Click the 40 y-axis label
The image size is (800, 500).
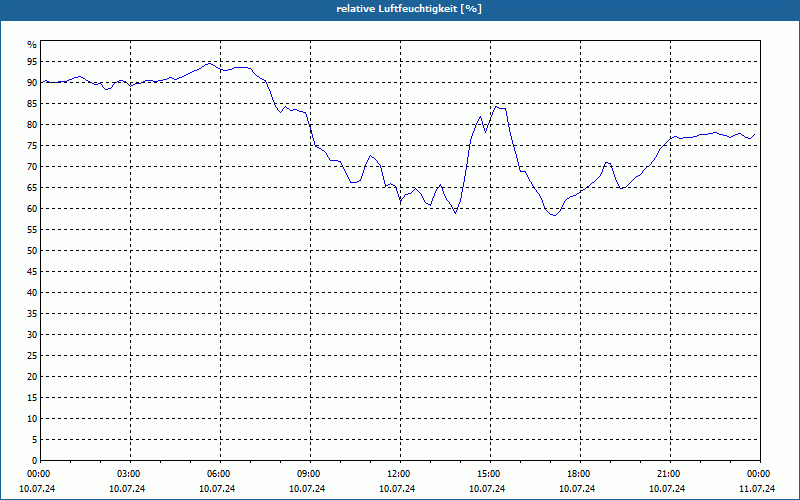click(x=32, y=292)
